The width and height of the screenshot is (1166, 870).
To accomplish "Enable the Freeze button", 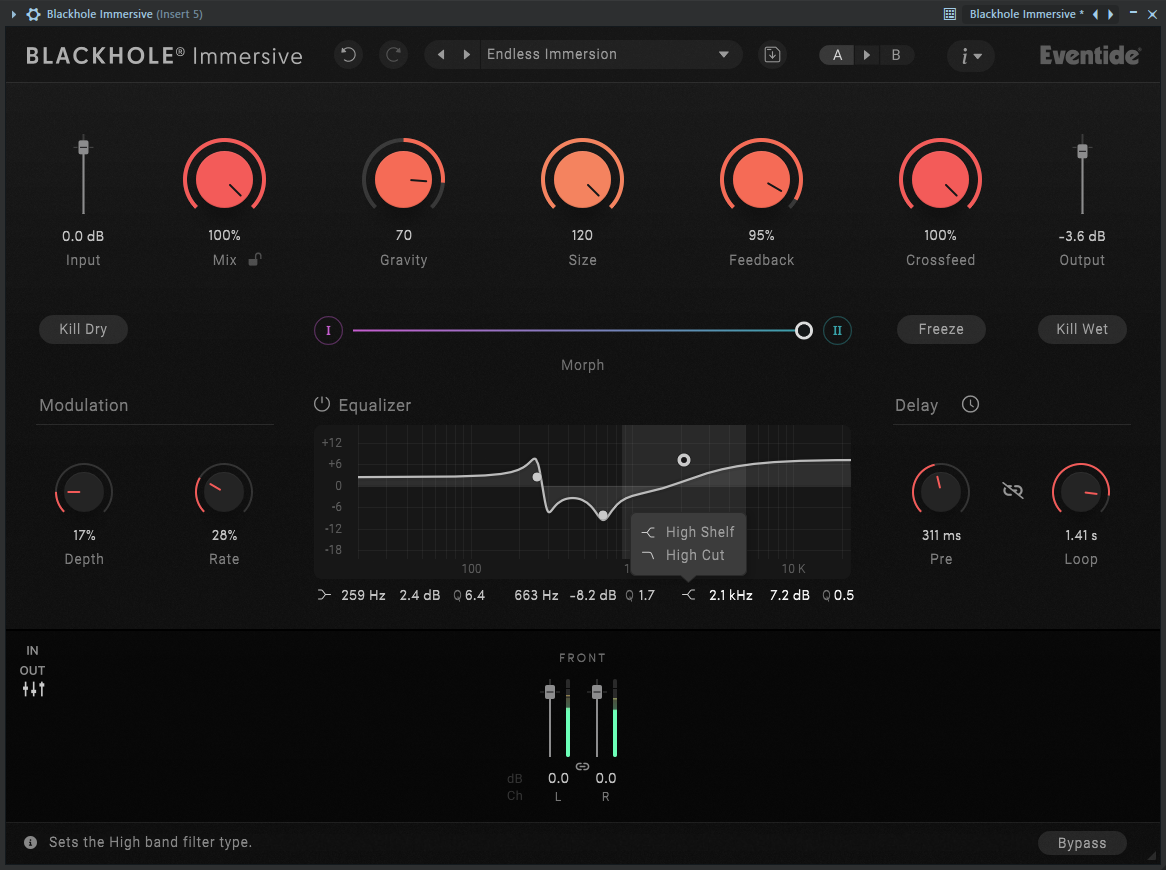I will [x=941, y=329].
